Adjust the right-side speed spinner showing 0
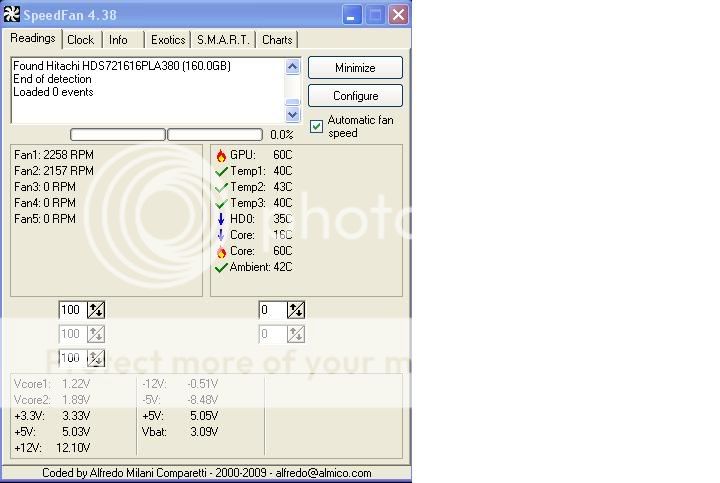The image size is (720, 483). [296, 310]
